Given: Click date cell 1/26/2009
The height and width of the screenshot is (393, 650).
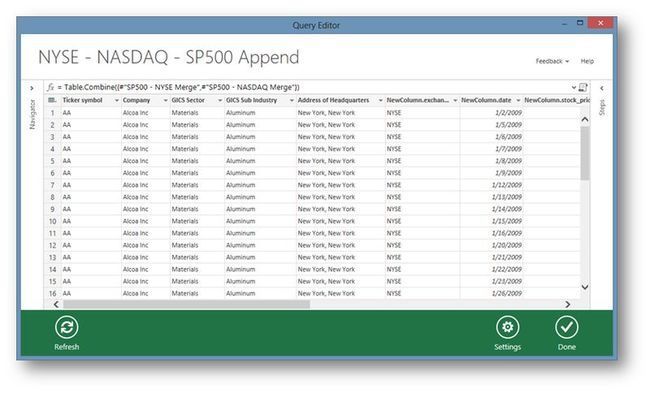Looking at the screenshot, I should pyautogui.click(x=507, y=293).
